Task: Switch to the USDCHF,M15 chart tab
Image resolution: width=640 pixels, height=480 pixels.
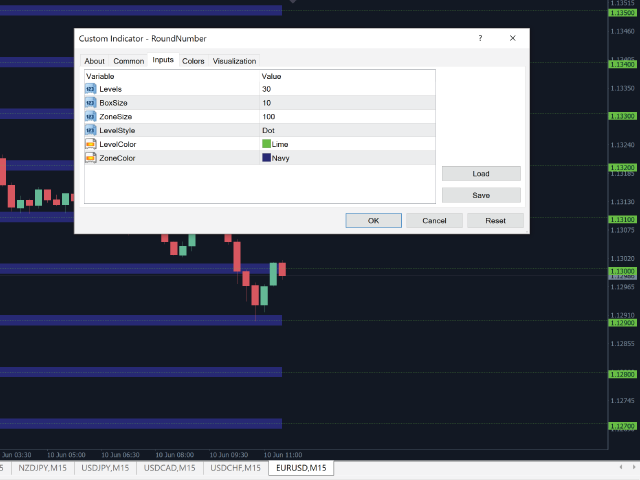Action: tap(236, 468)
